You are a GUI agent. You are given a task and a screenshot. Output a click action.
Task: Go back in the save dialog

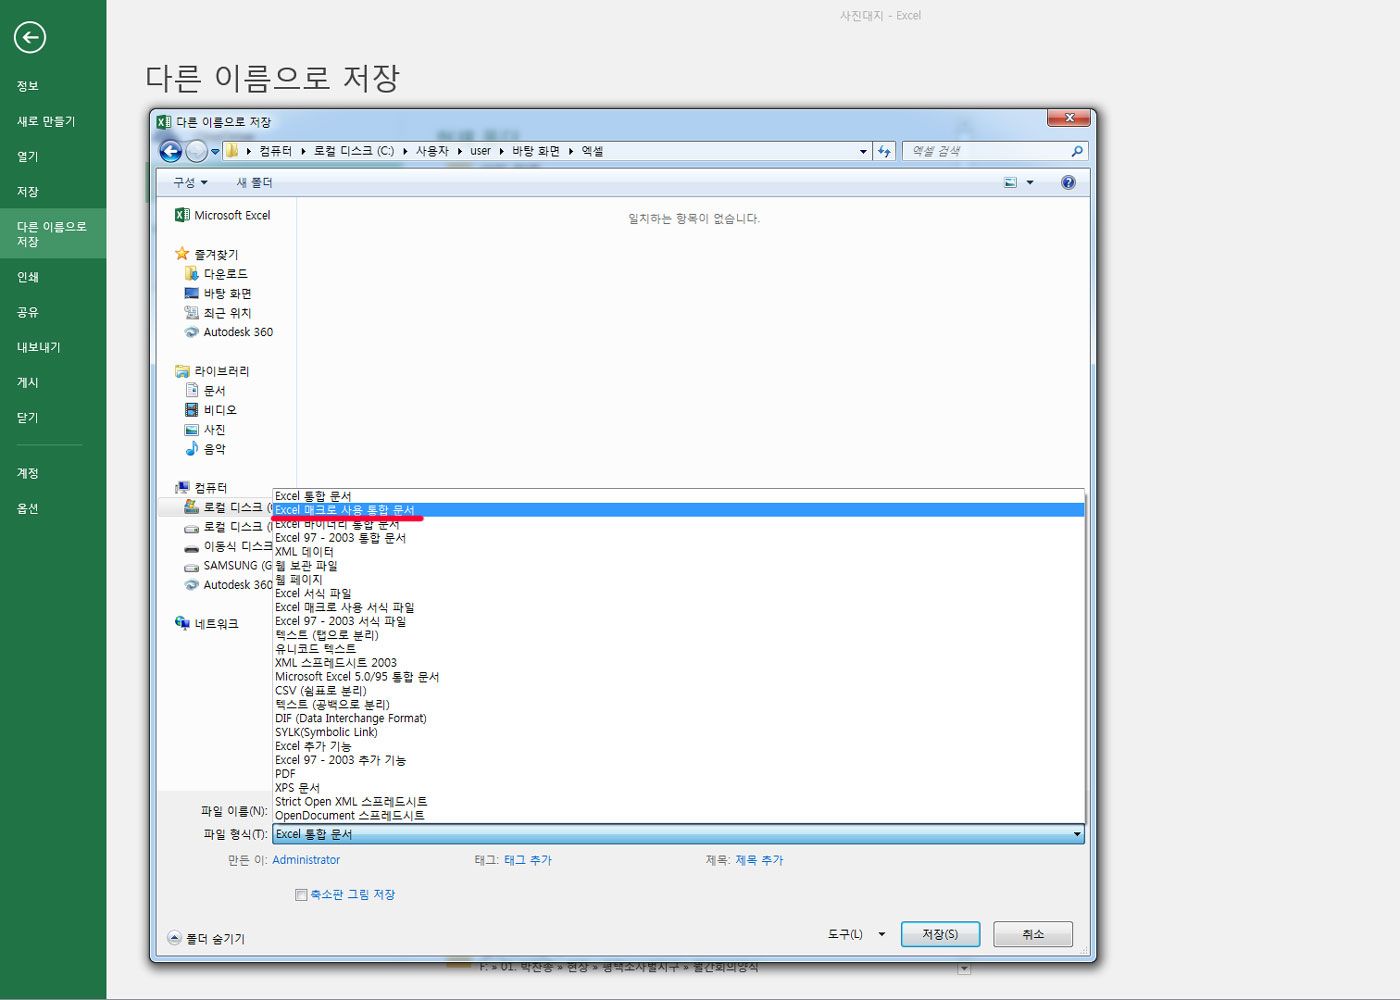coord(171,151)
